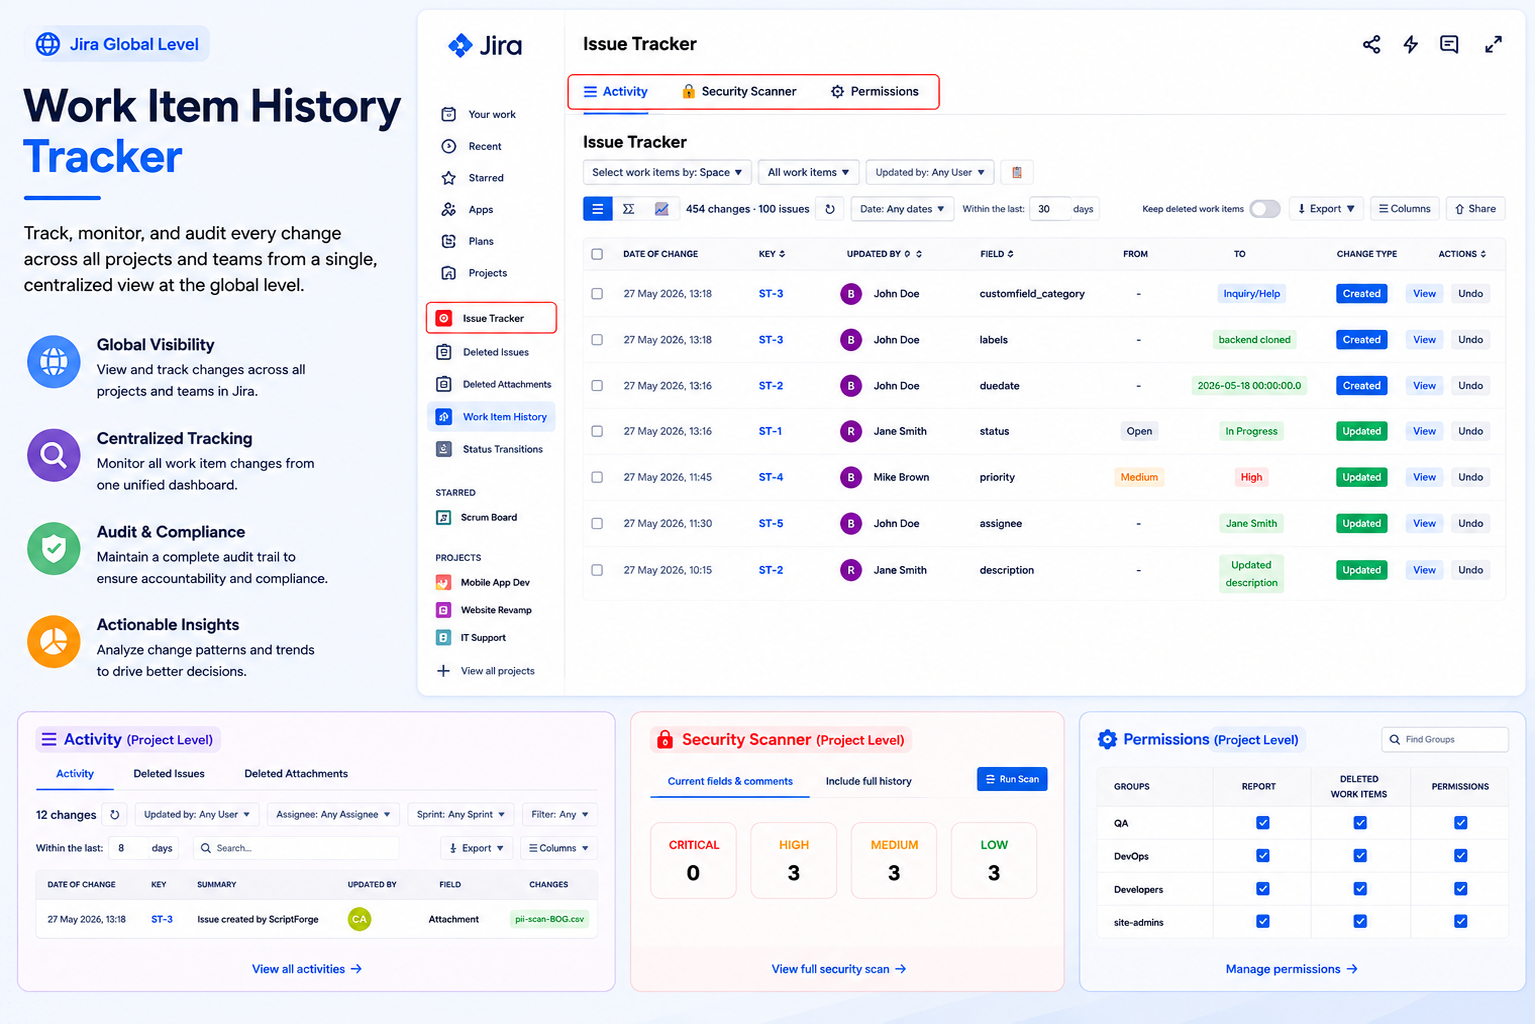The width and height of the screenshot is (1535, 1024).
Task: Open Deleted Issues in the sidebar
Action: [x=495, y=352]
